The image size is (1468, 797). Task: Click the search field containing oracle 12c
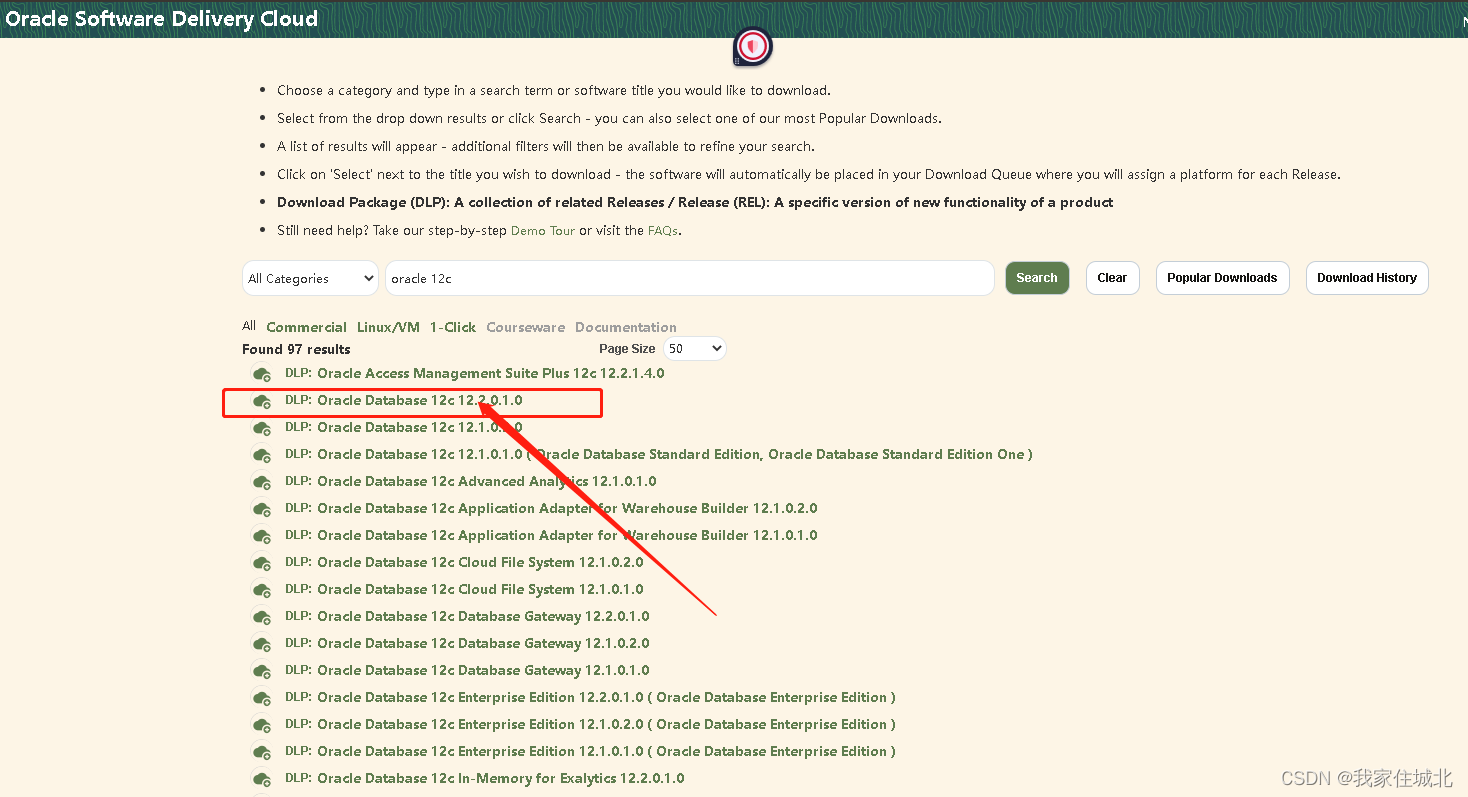click(690, 278)
